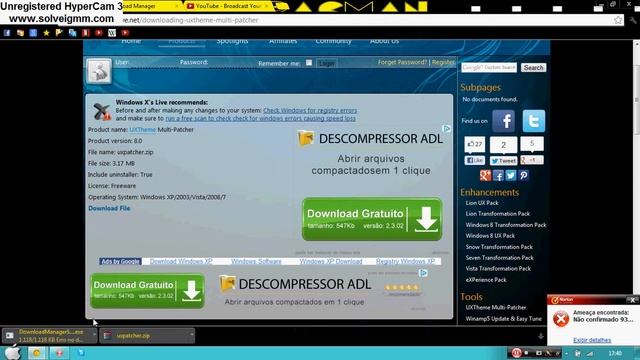The width and height of the screenshot is (640, 360).
Task: Open Snow Transformation Pack link
Action: tap(499, 247)
